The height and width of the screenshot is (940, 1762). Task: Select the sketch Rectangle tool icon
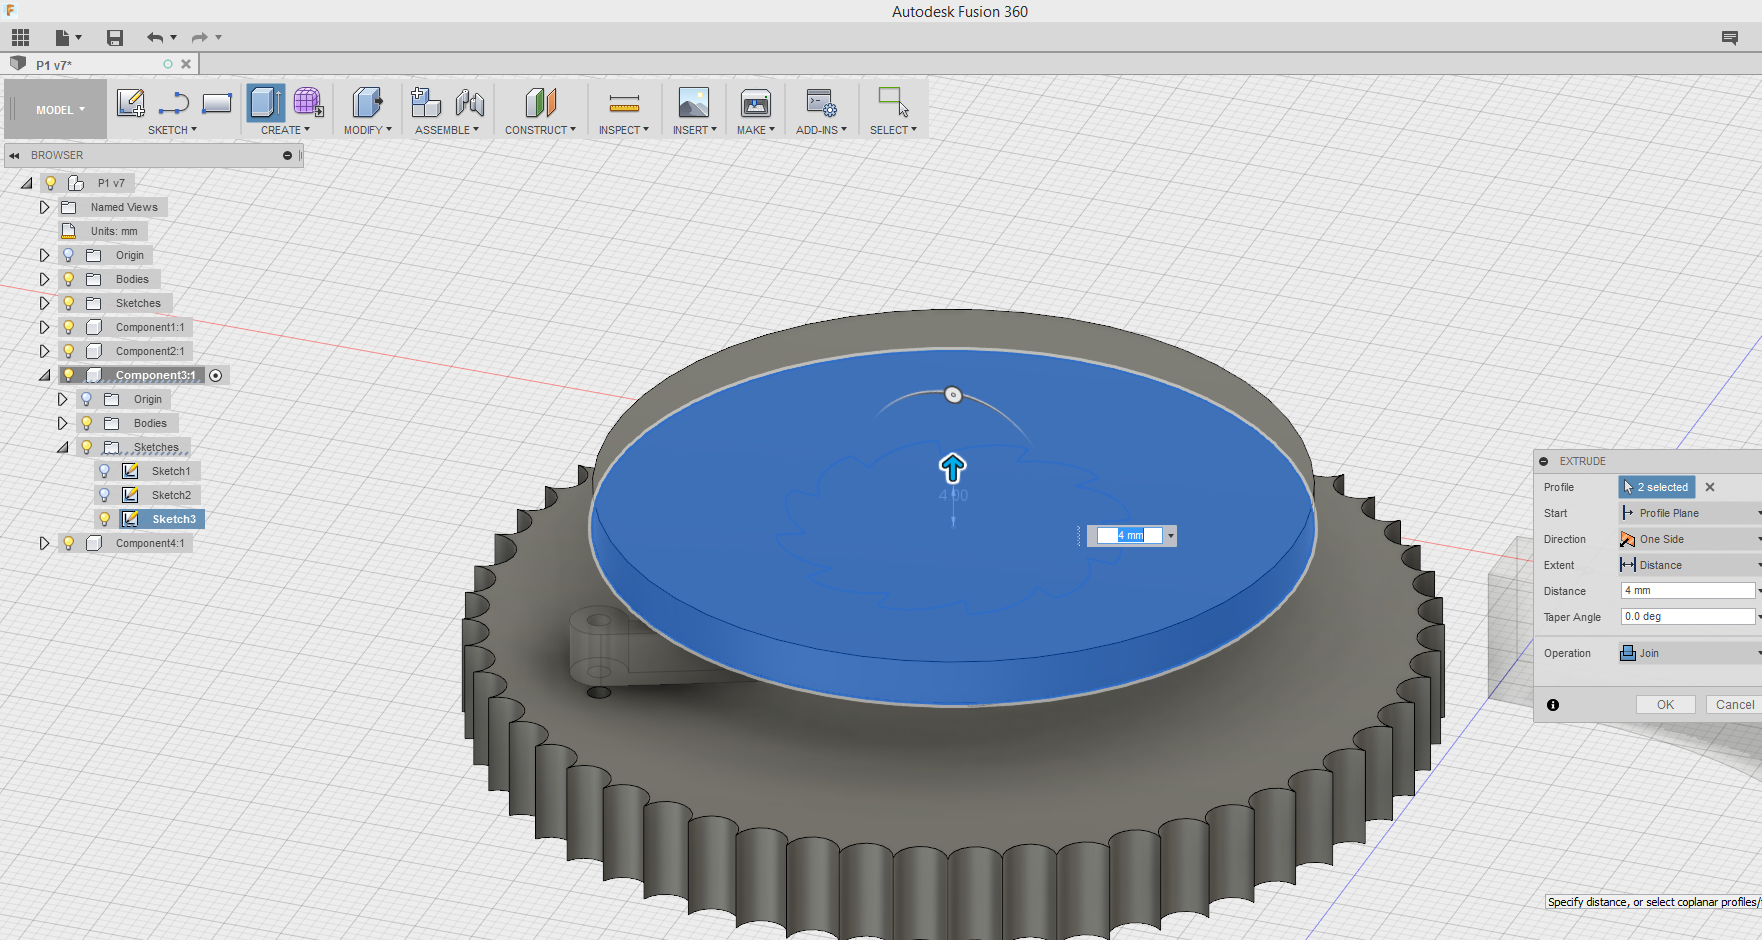coord(217,103)
